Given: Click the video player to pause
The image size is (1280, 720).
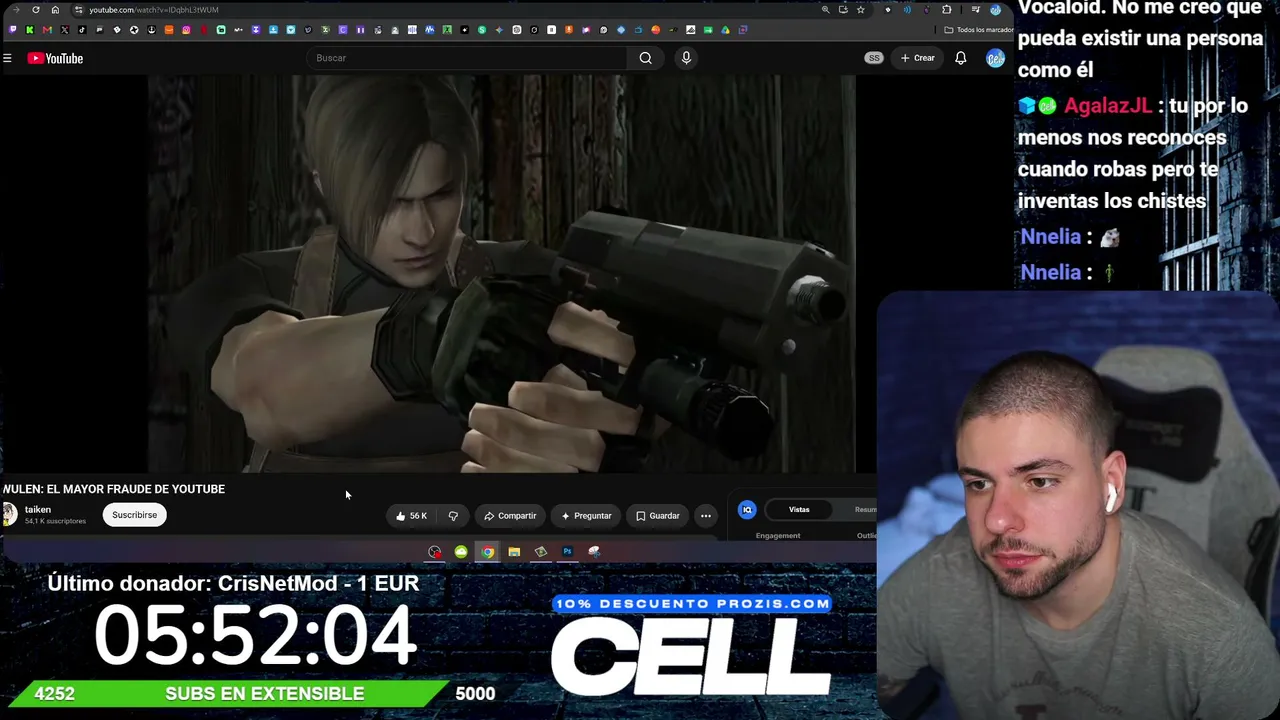Looking at the screenshot, I should tap(501, 273).
